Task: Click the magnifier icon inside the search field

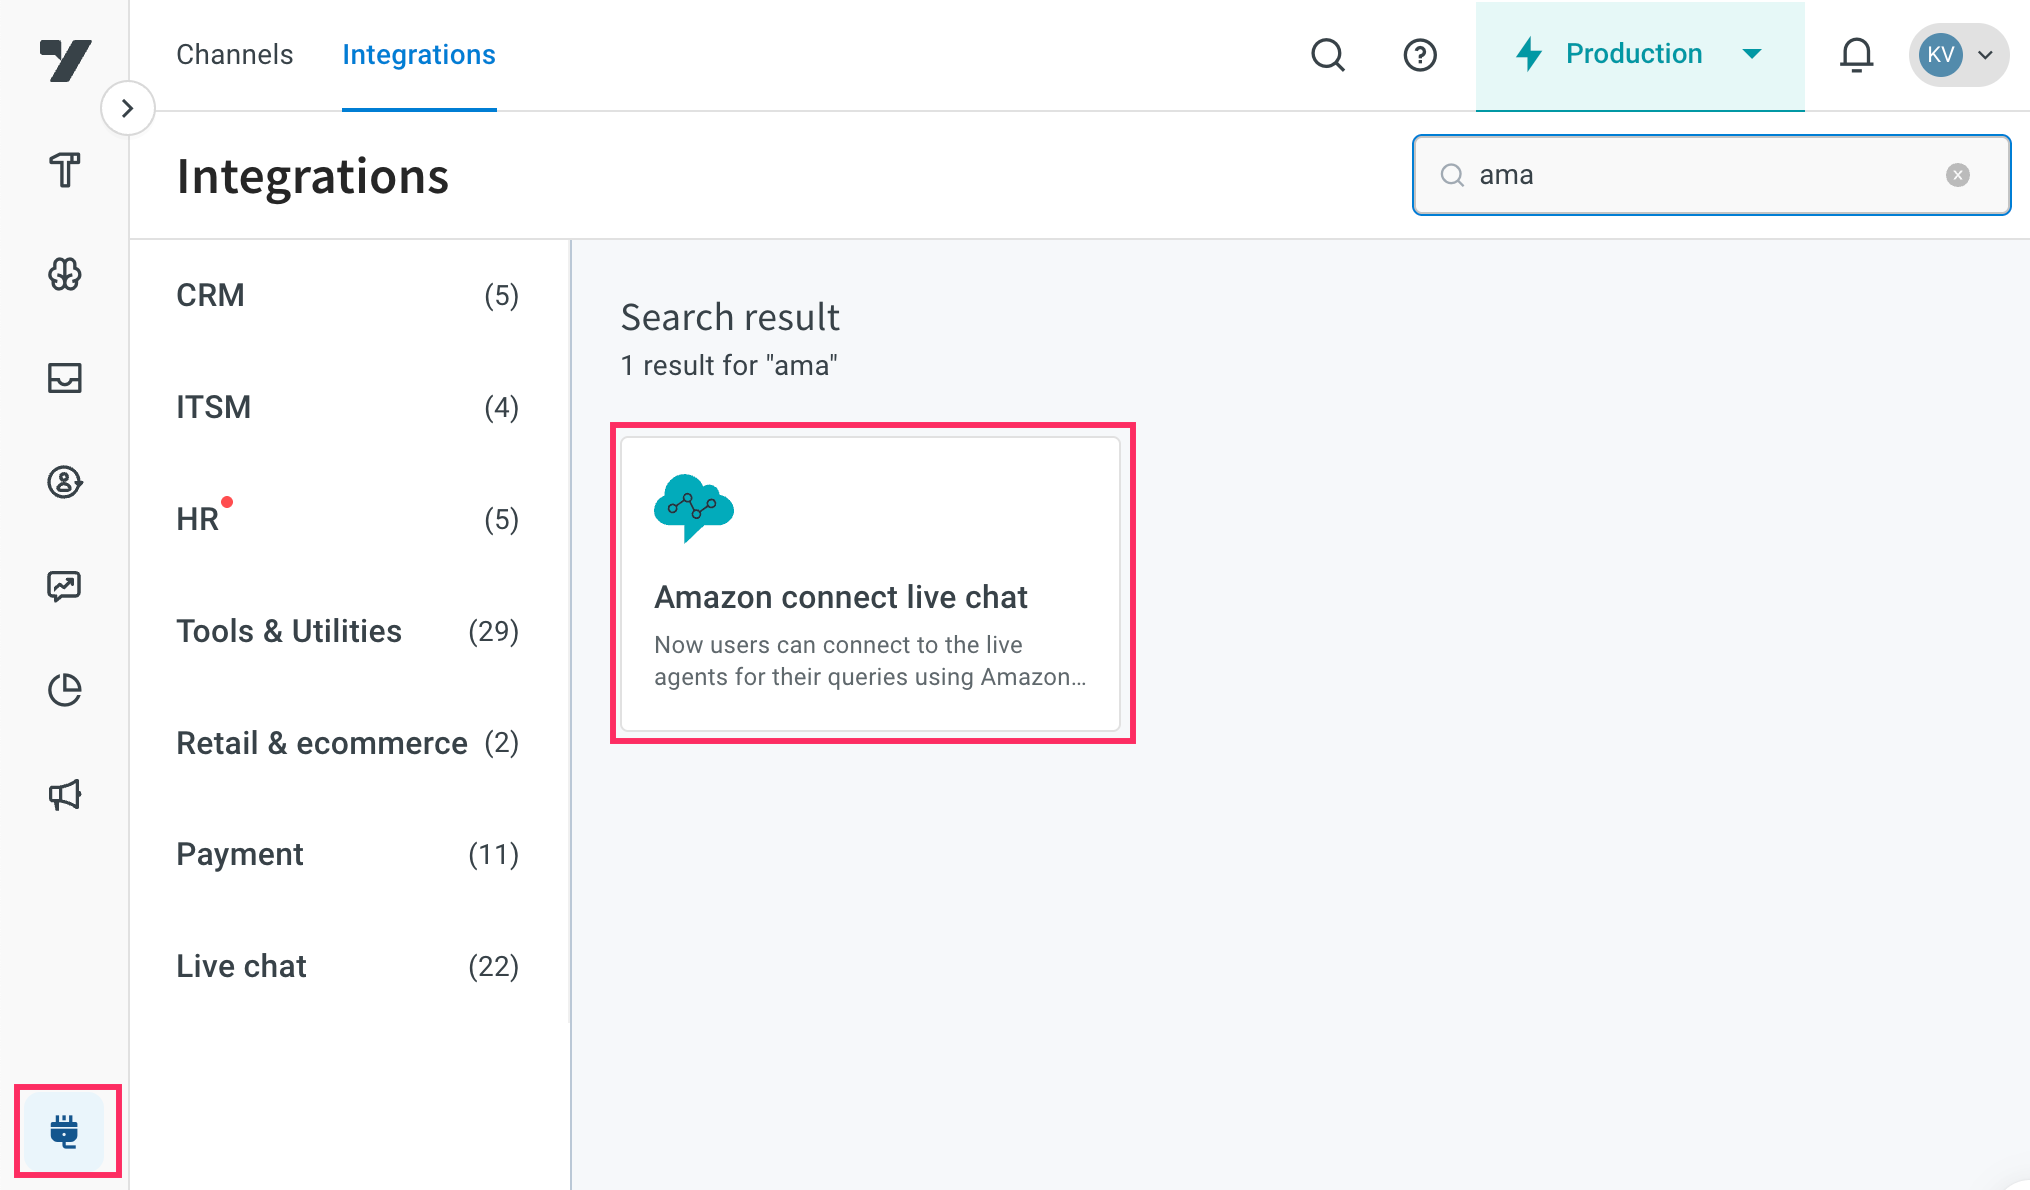Action: coord(1452,175)
